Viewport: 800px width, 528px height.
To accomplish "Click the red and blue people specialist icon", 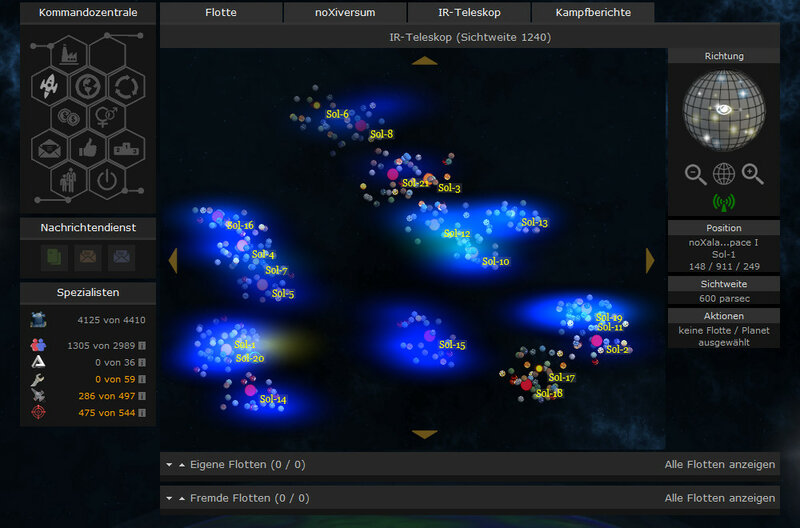I will tap(38, 345).
